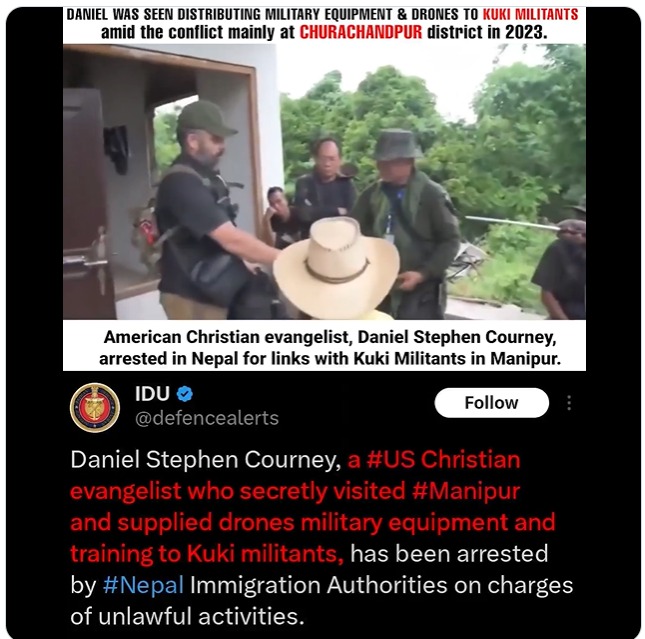Click the blue verified badge next to IDU
Viewport: 645px width, 639px height.
pos(185,394)
